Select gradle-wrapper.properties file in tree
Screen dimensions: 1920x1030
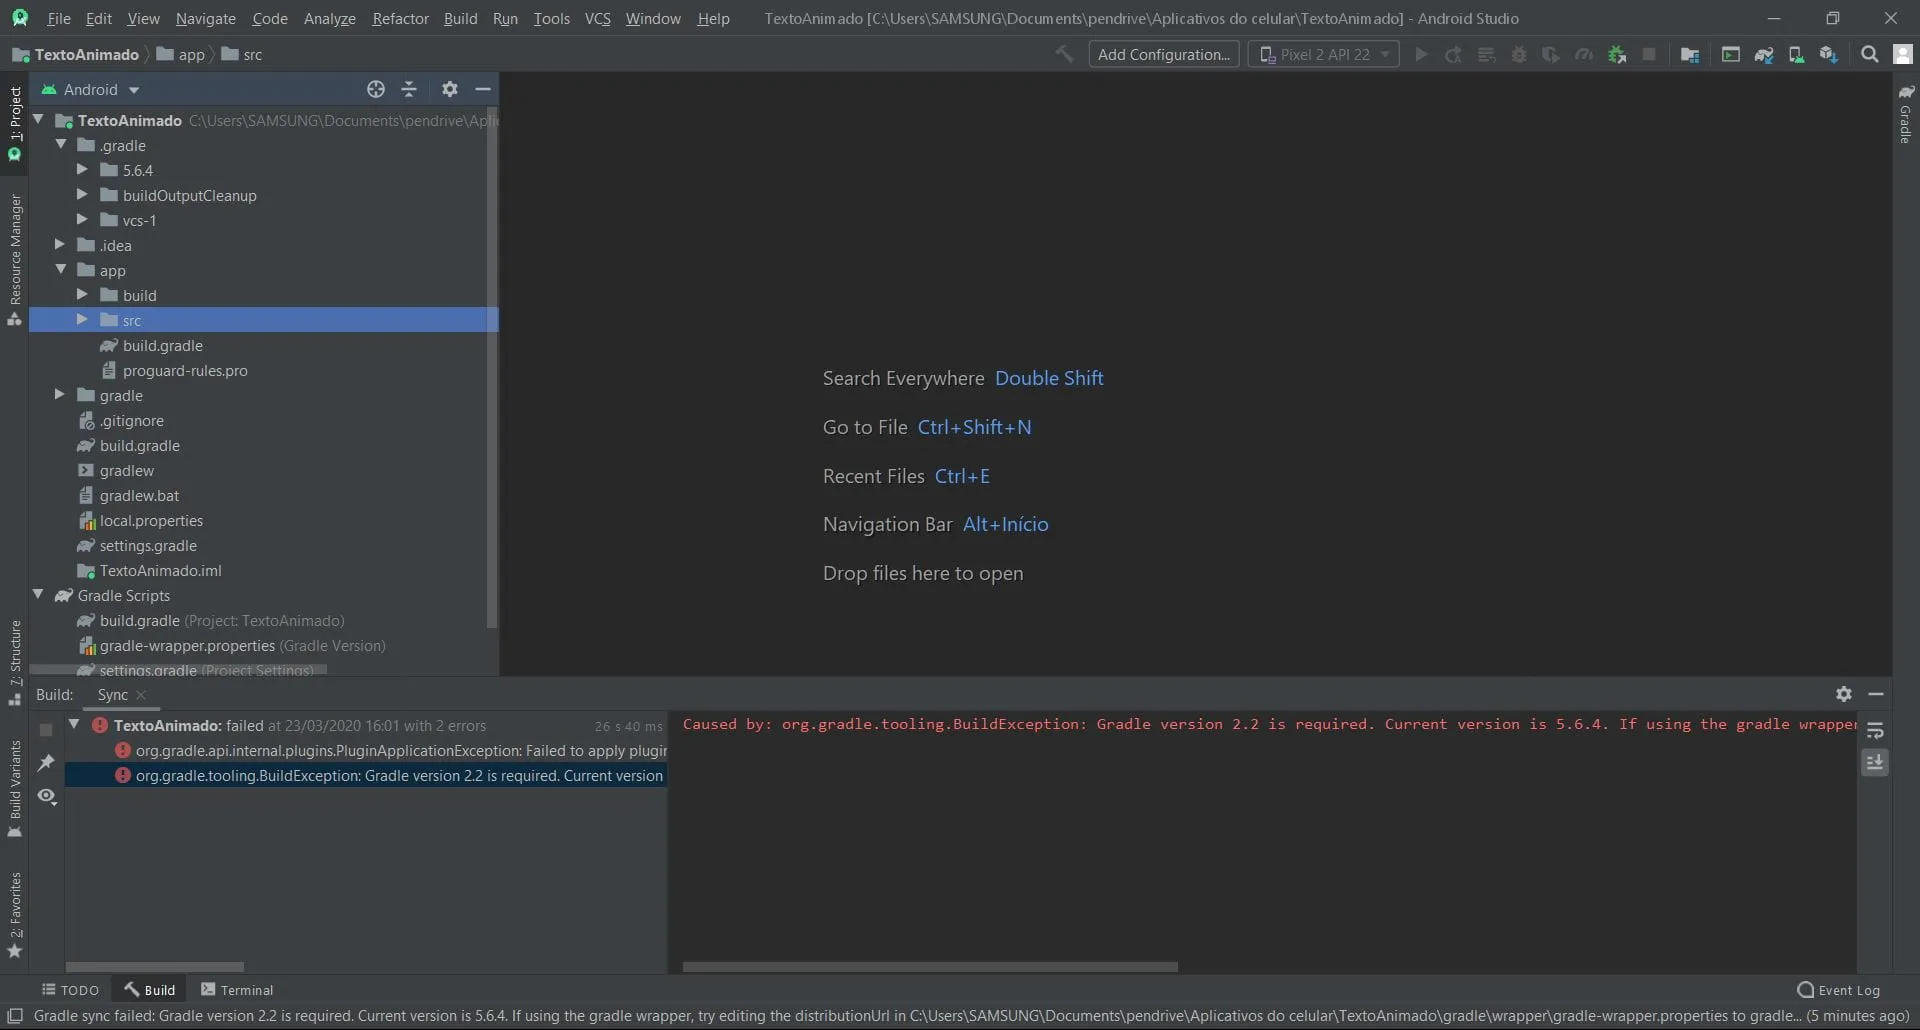(187, 646)
